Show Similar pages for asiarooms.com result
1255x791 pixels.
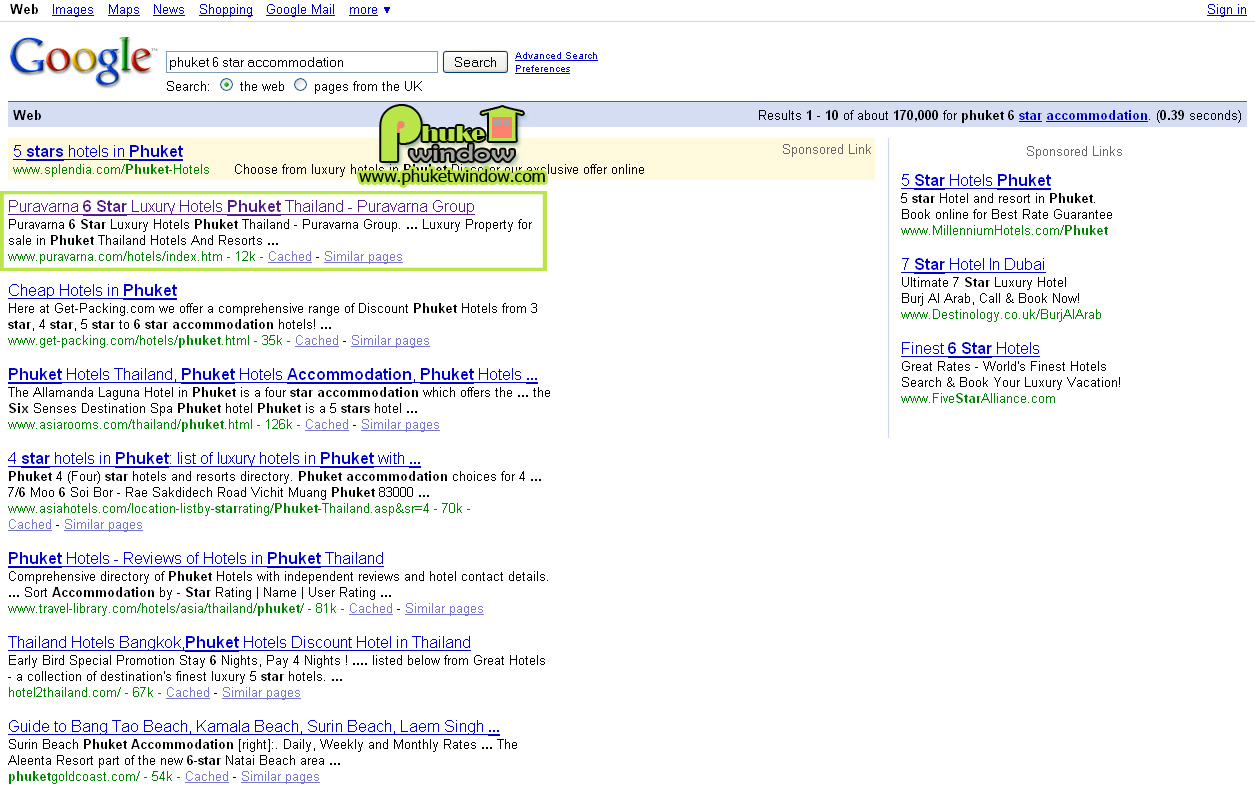pyautogui.click(x=400, y=425)
